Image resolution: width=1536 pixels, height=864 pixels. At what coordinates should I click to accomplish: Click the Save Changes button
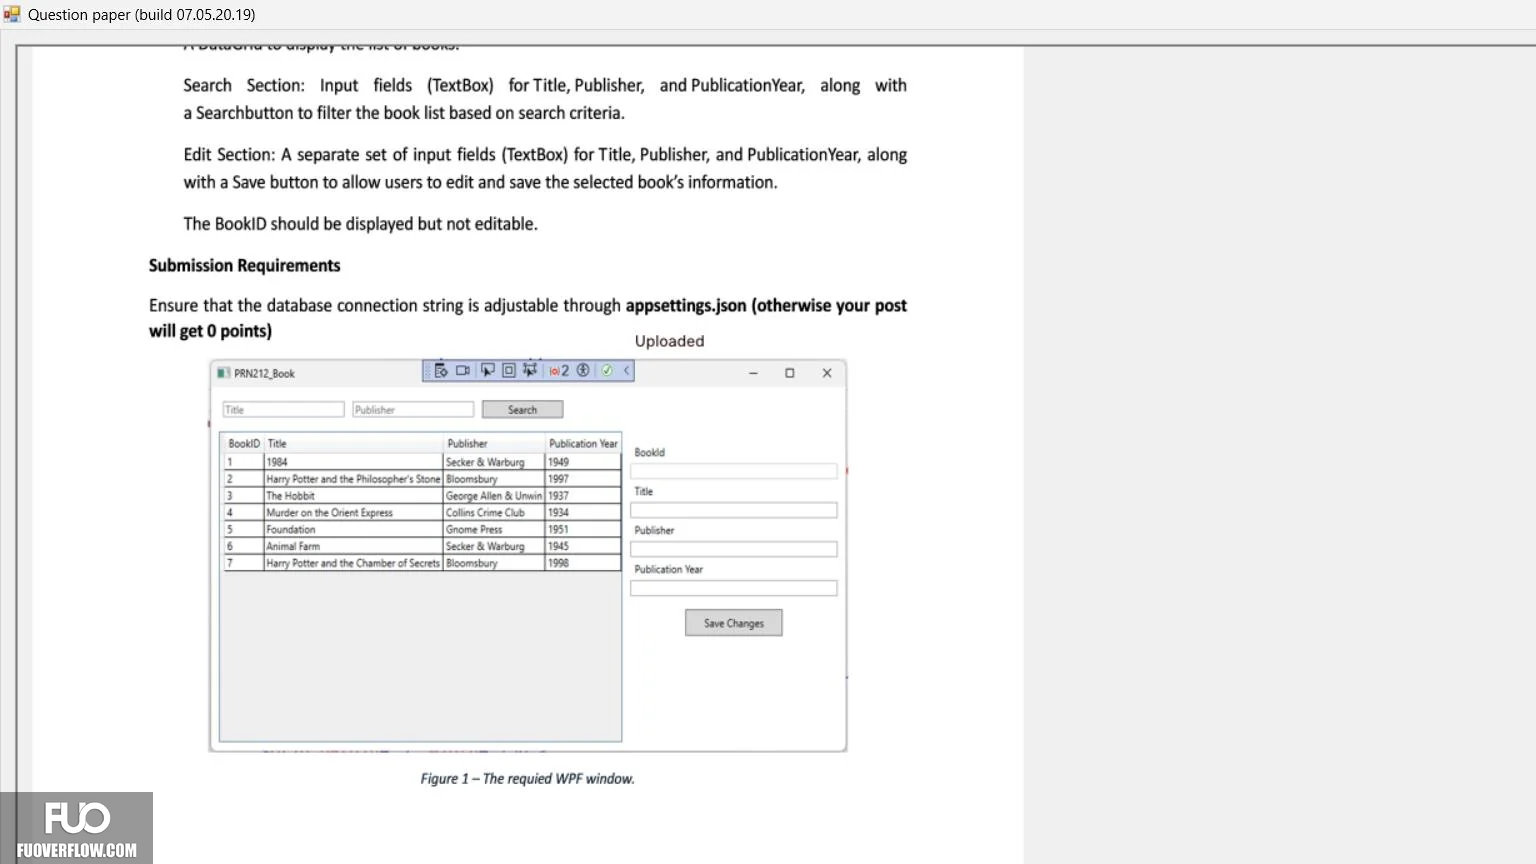(734, 623)
